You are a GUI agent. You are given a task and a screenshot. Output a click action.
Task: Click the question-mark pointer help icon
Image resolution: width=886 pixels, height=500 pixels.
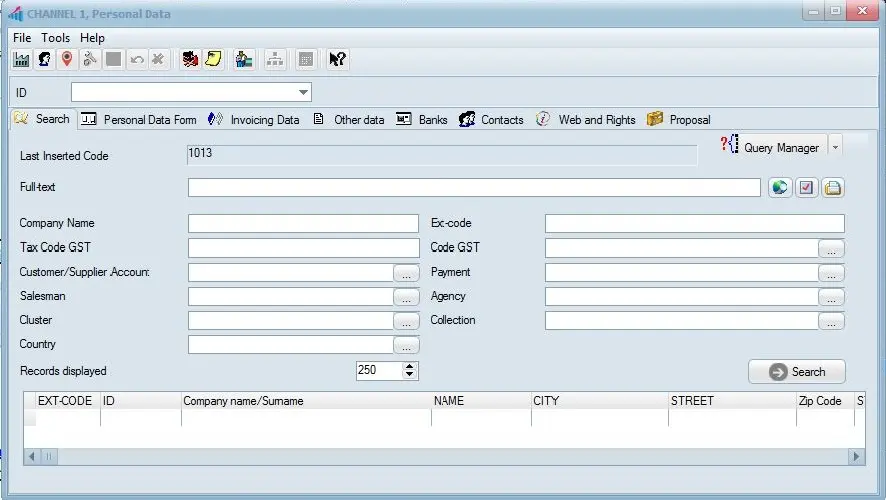pos(338,60)
